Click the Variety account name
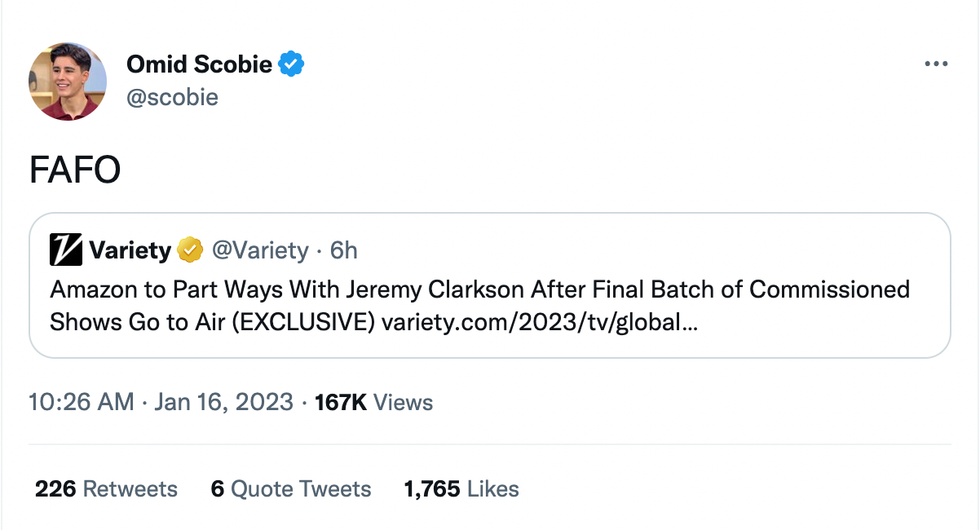The width and height of the screenshot is (980, 530). [130, 250]
